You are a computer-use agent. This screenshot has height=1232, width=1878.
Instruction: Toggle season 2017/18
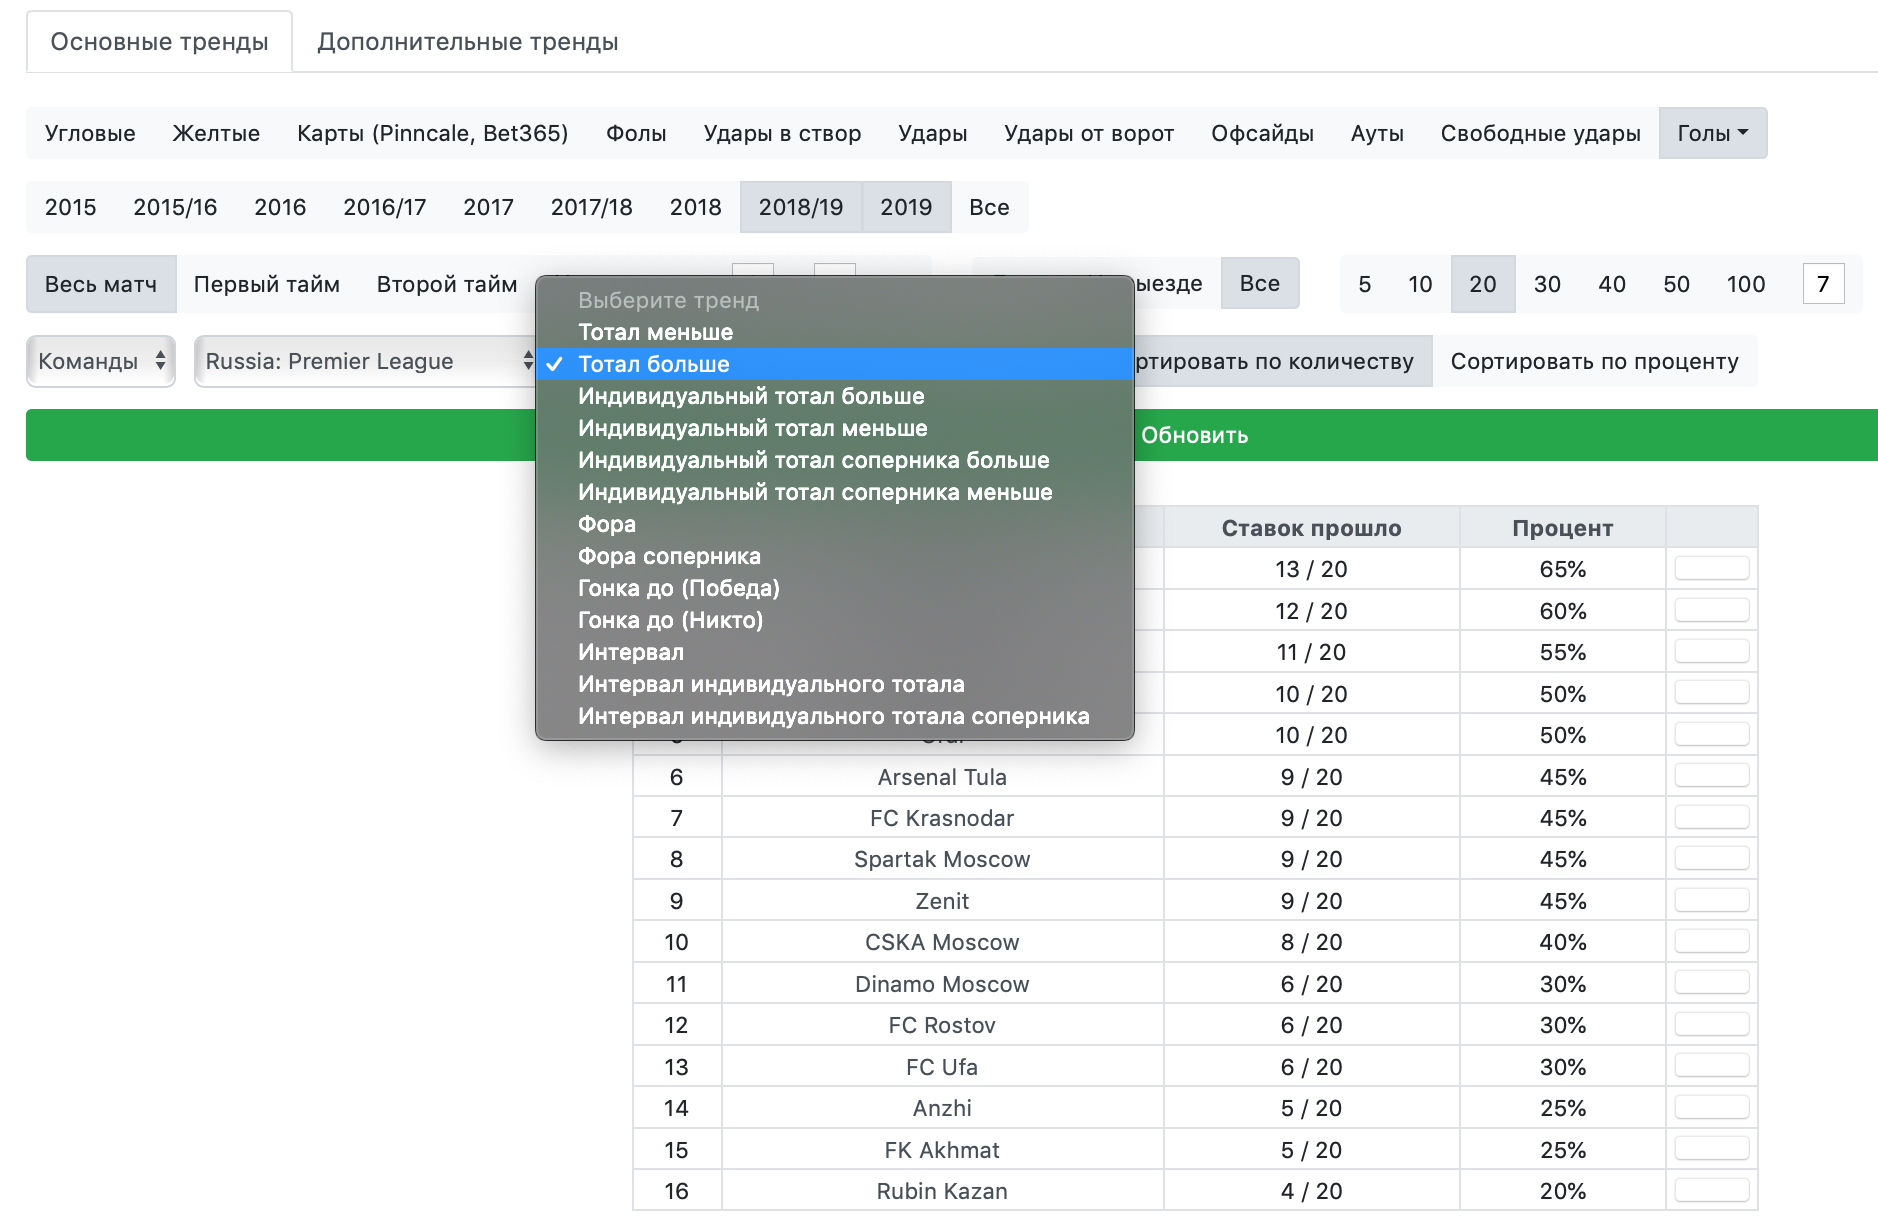[x=591, y=207]
